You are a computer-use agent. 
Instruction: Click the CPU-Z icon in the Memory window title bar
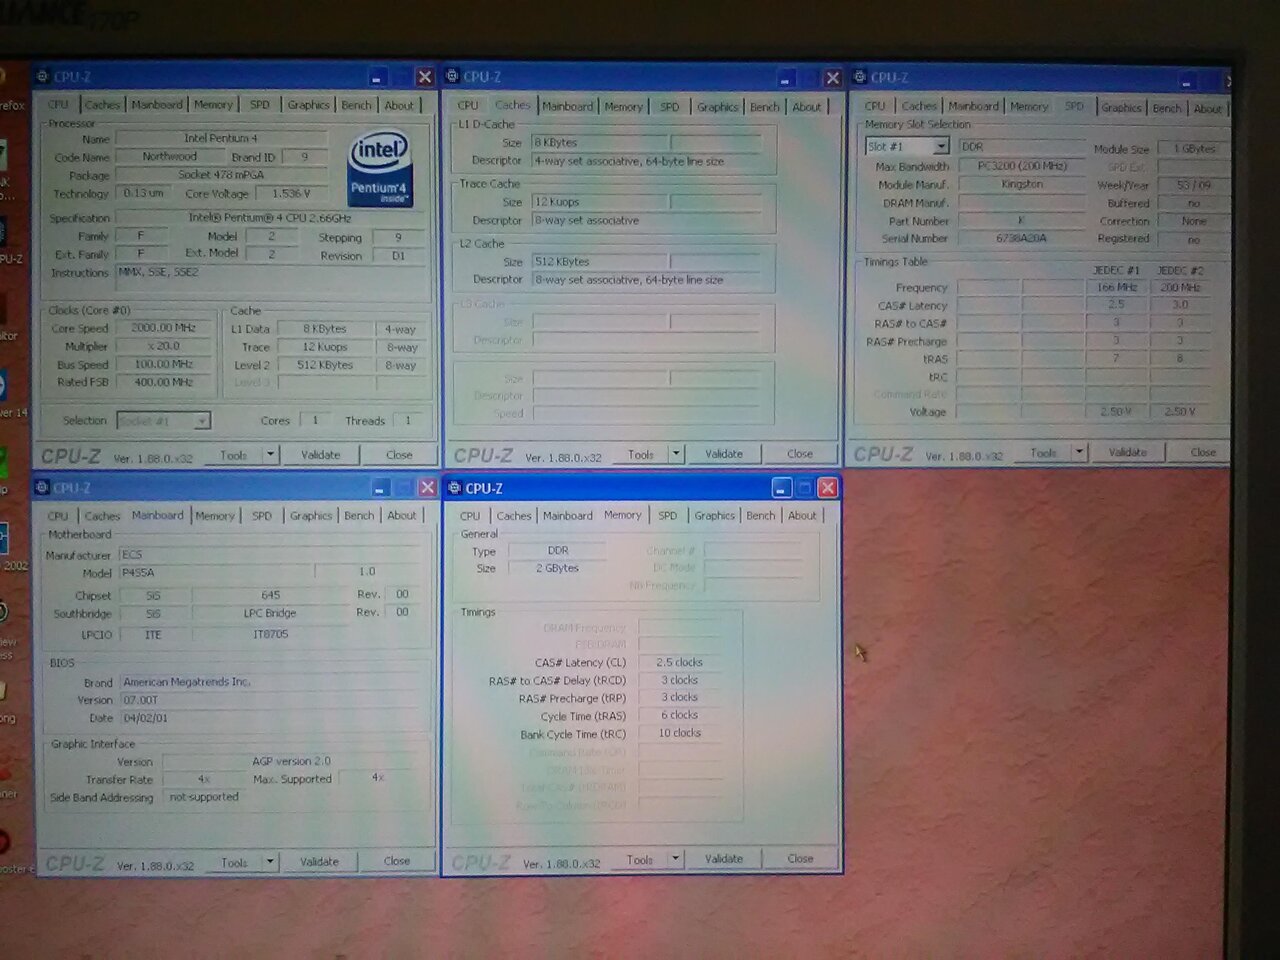point(454,488)
